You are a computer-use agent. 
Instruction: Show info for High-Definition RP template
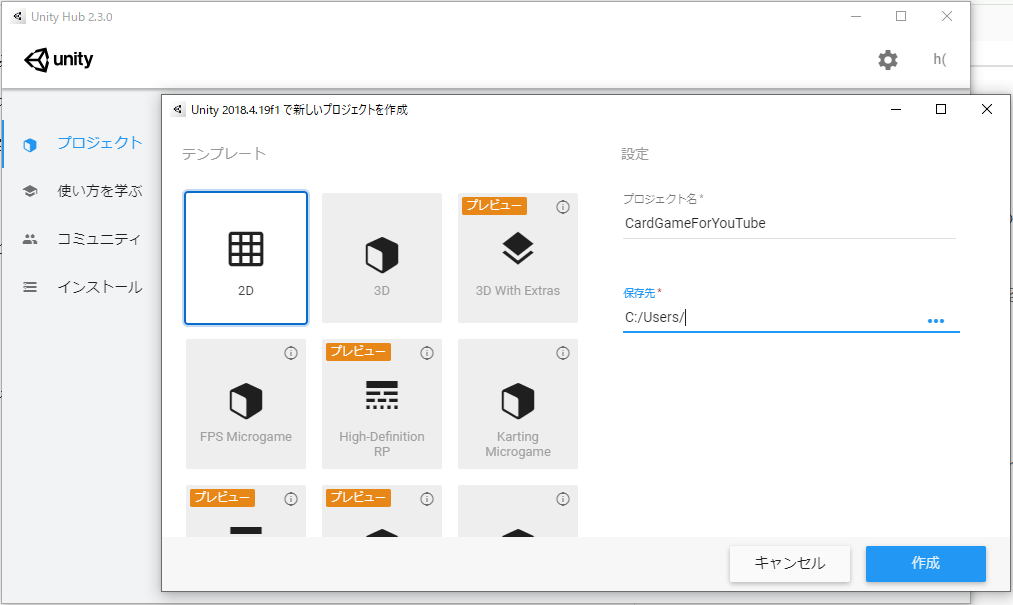pyautogui.click(x=426, y=353)
